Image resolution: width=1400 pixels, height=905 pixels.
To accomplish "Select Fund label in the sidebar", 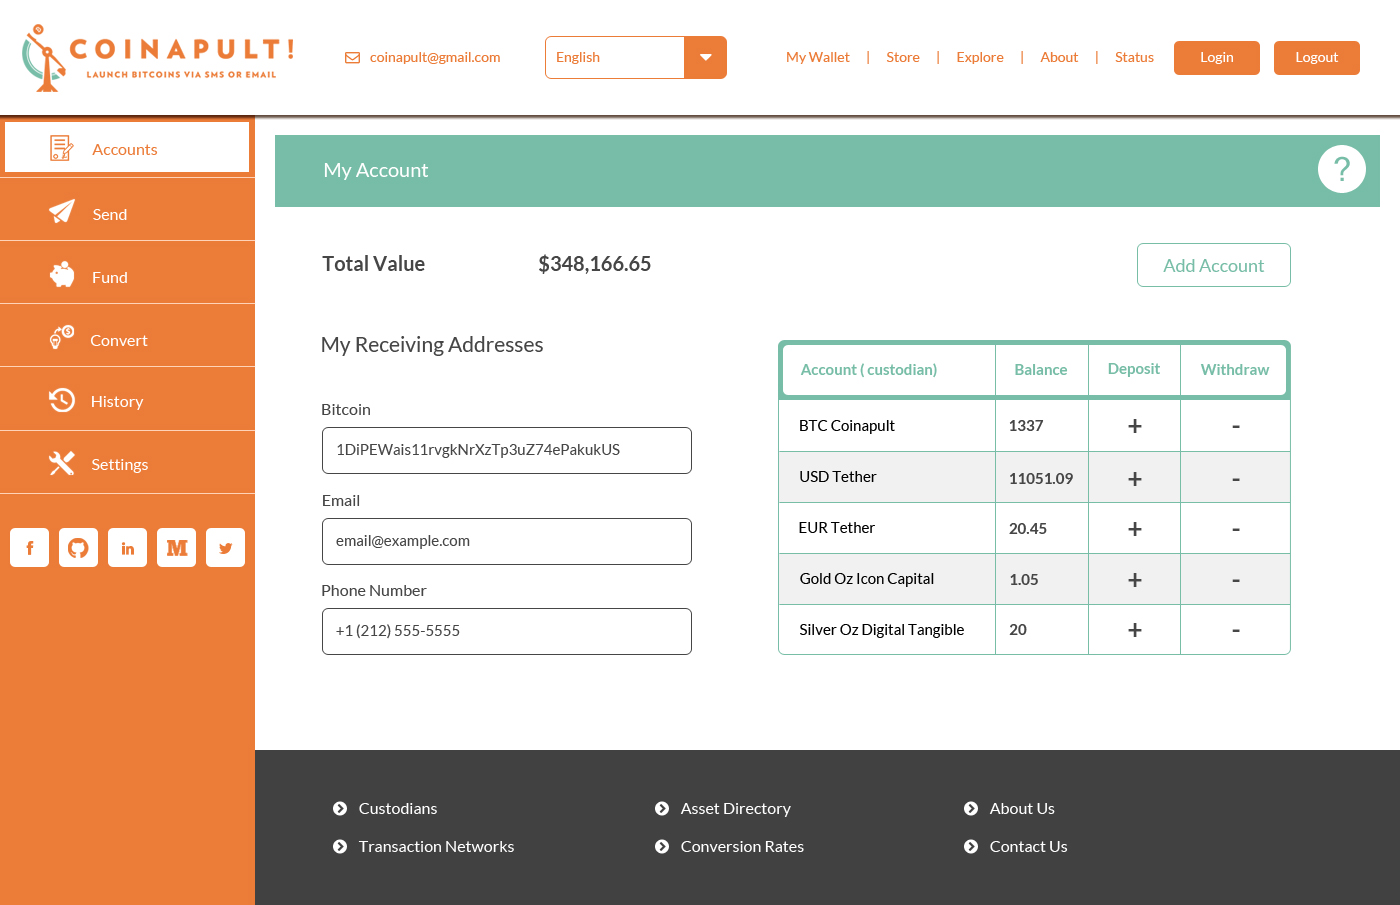I will [110, 277].
